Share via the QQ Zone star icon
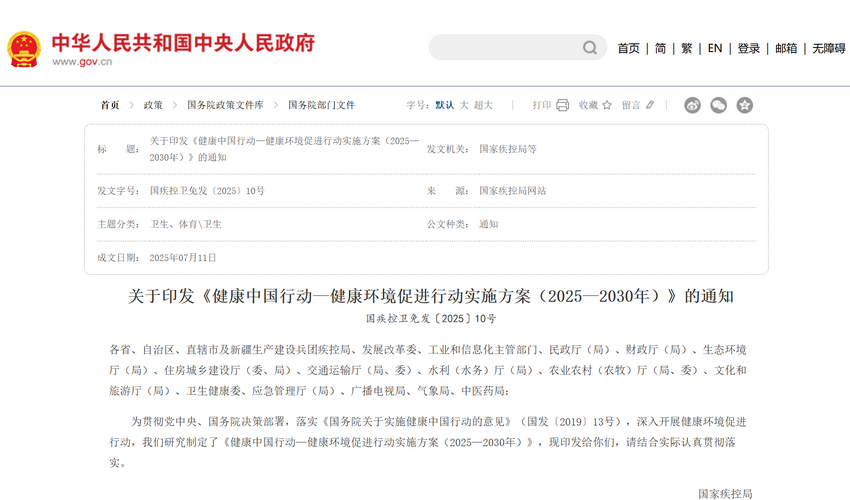 (x=744, y=105)
